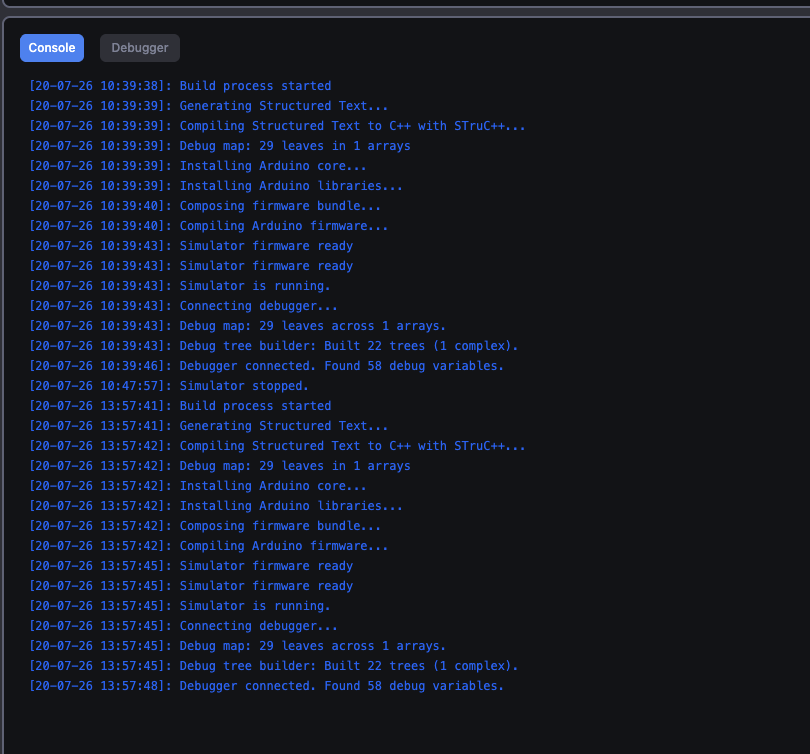Select 'Installing Arduino core...' line at 13:57:42
The image size is (810, 754).
[198, 486]
